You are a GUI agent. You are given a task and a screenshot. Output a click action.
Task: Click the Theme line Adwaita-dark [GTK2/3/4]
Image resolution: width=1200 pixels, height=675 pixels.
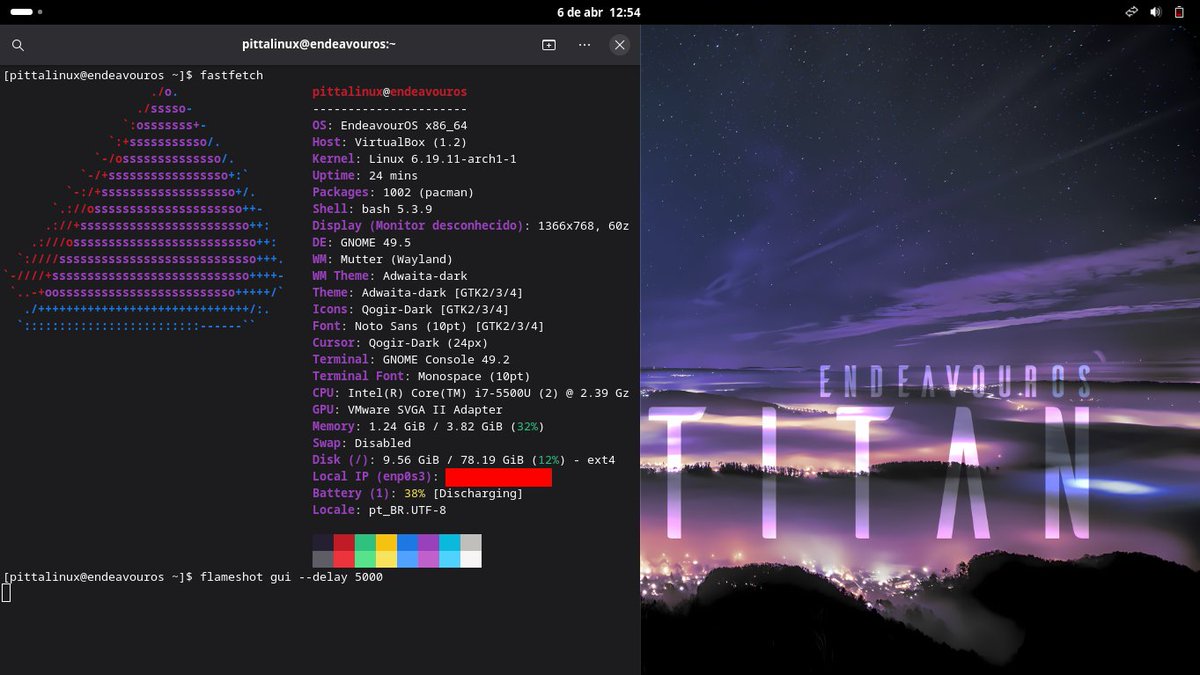click(x=418, y=292)
